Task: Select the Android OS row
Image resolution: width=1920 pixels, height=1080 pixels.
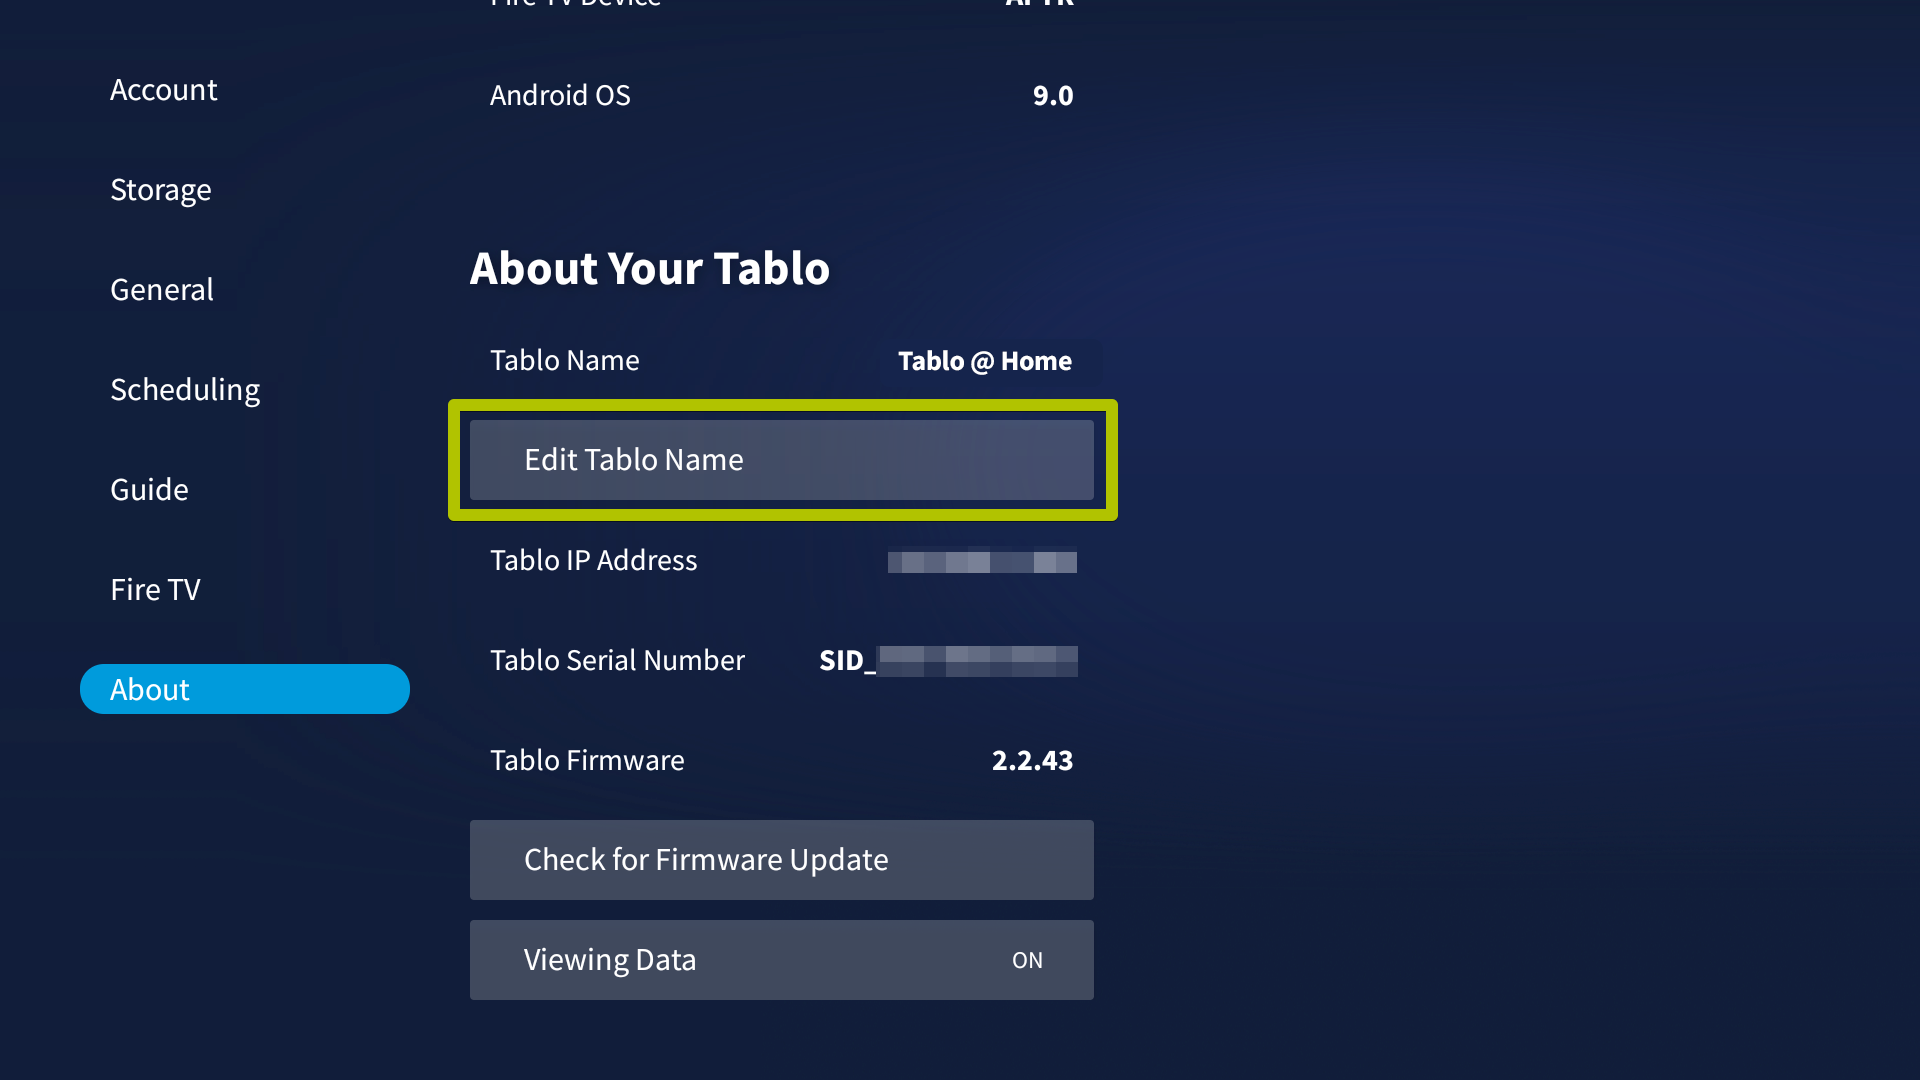Action: [782, 95]
